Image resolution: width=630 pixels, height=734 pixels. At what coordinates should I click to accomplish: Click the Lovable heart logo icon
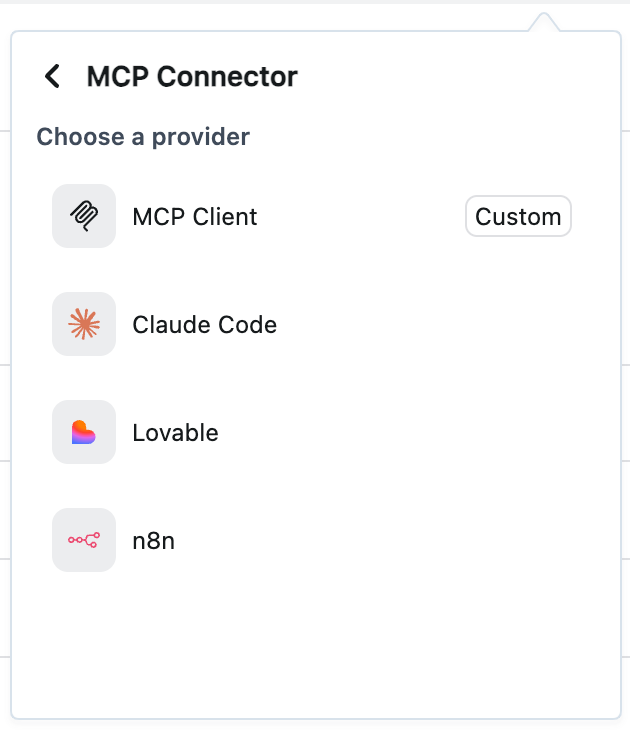[x=84, y=432]
